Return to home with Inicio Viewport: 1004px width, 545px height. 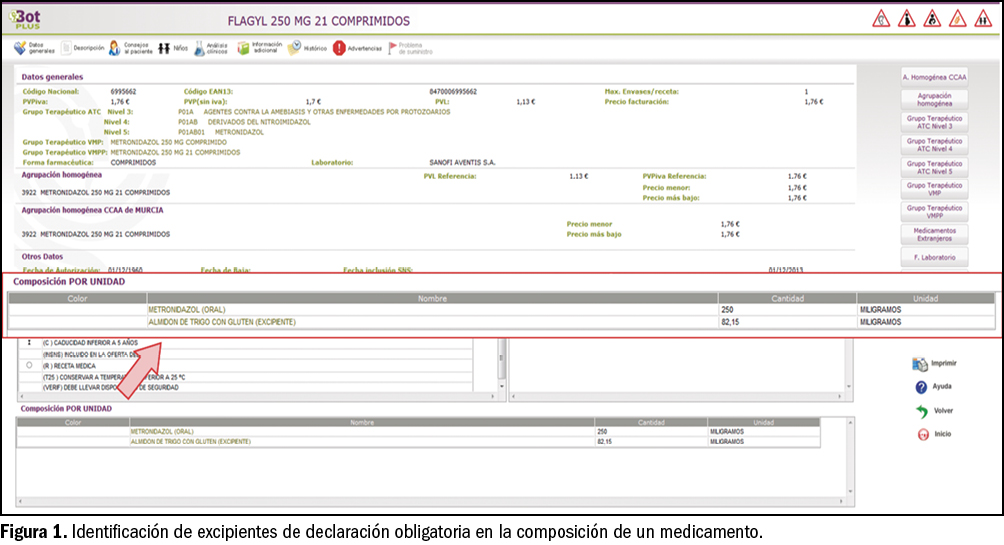(x=933, y=435)
